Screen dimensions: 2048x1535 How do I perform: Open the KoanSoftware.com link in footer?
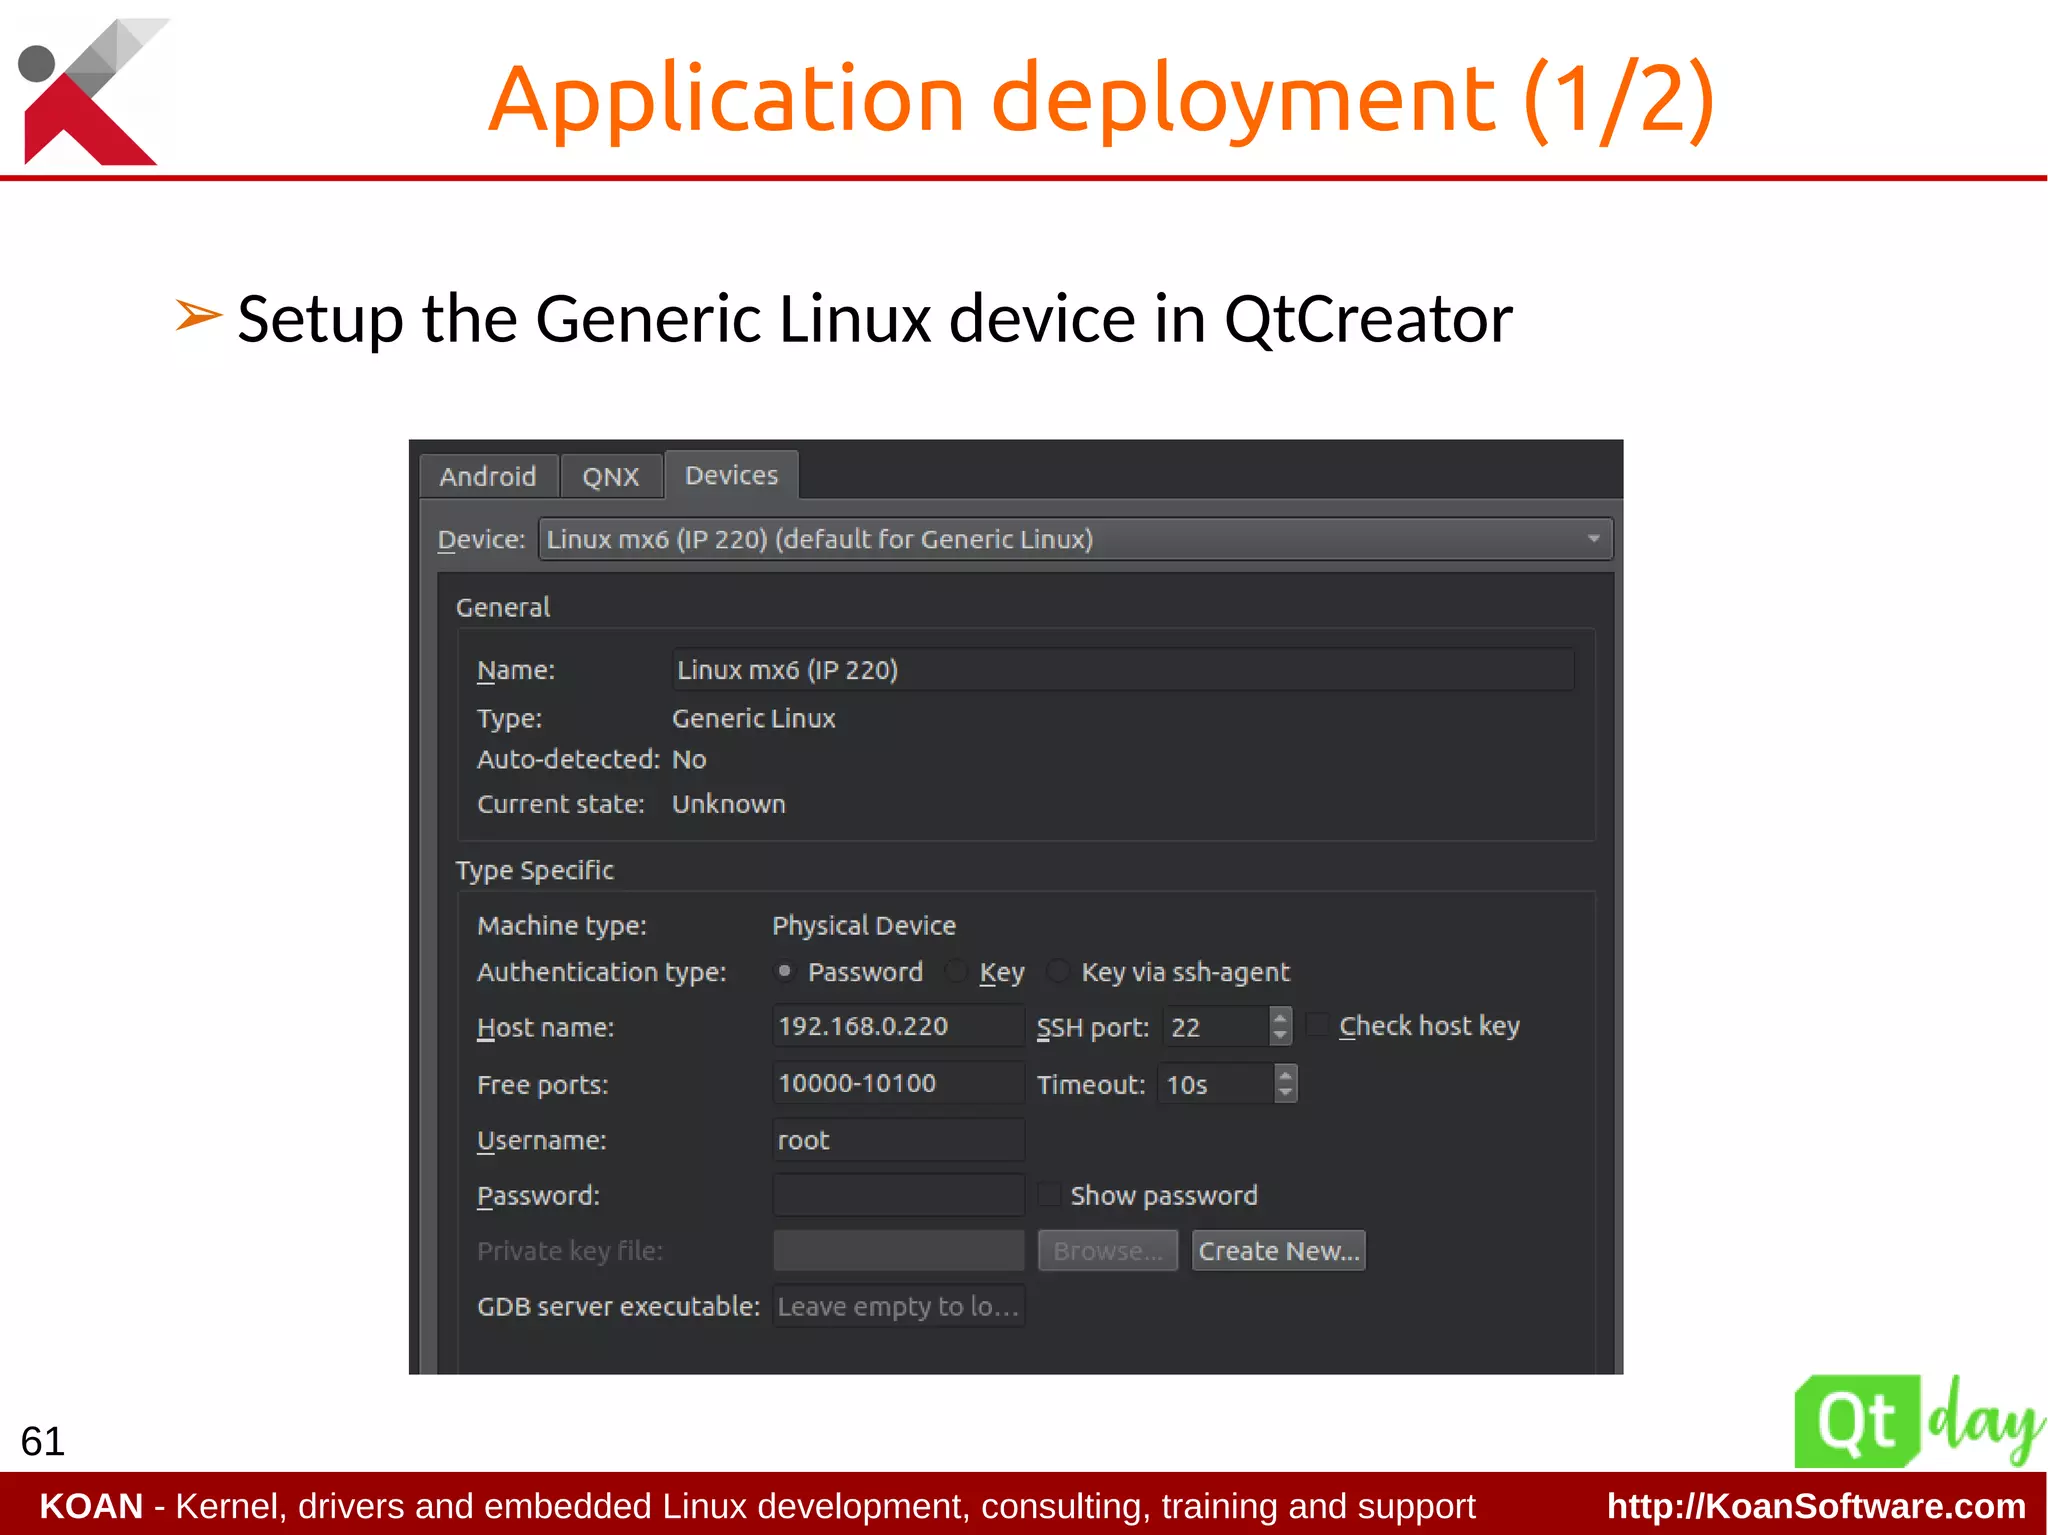click(x=1816, y=1506)
